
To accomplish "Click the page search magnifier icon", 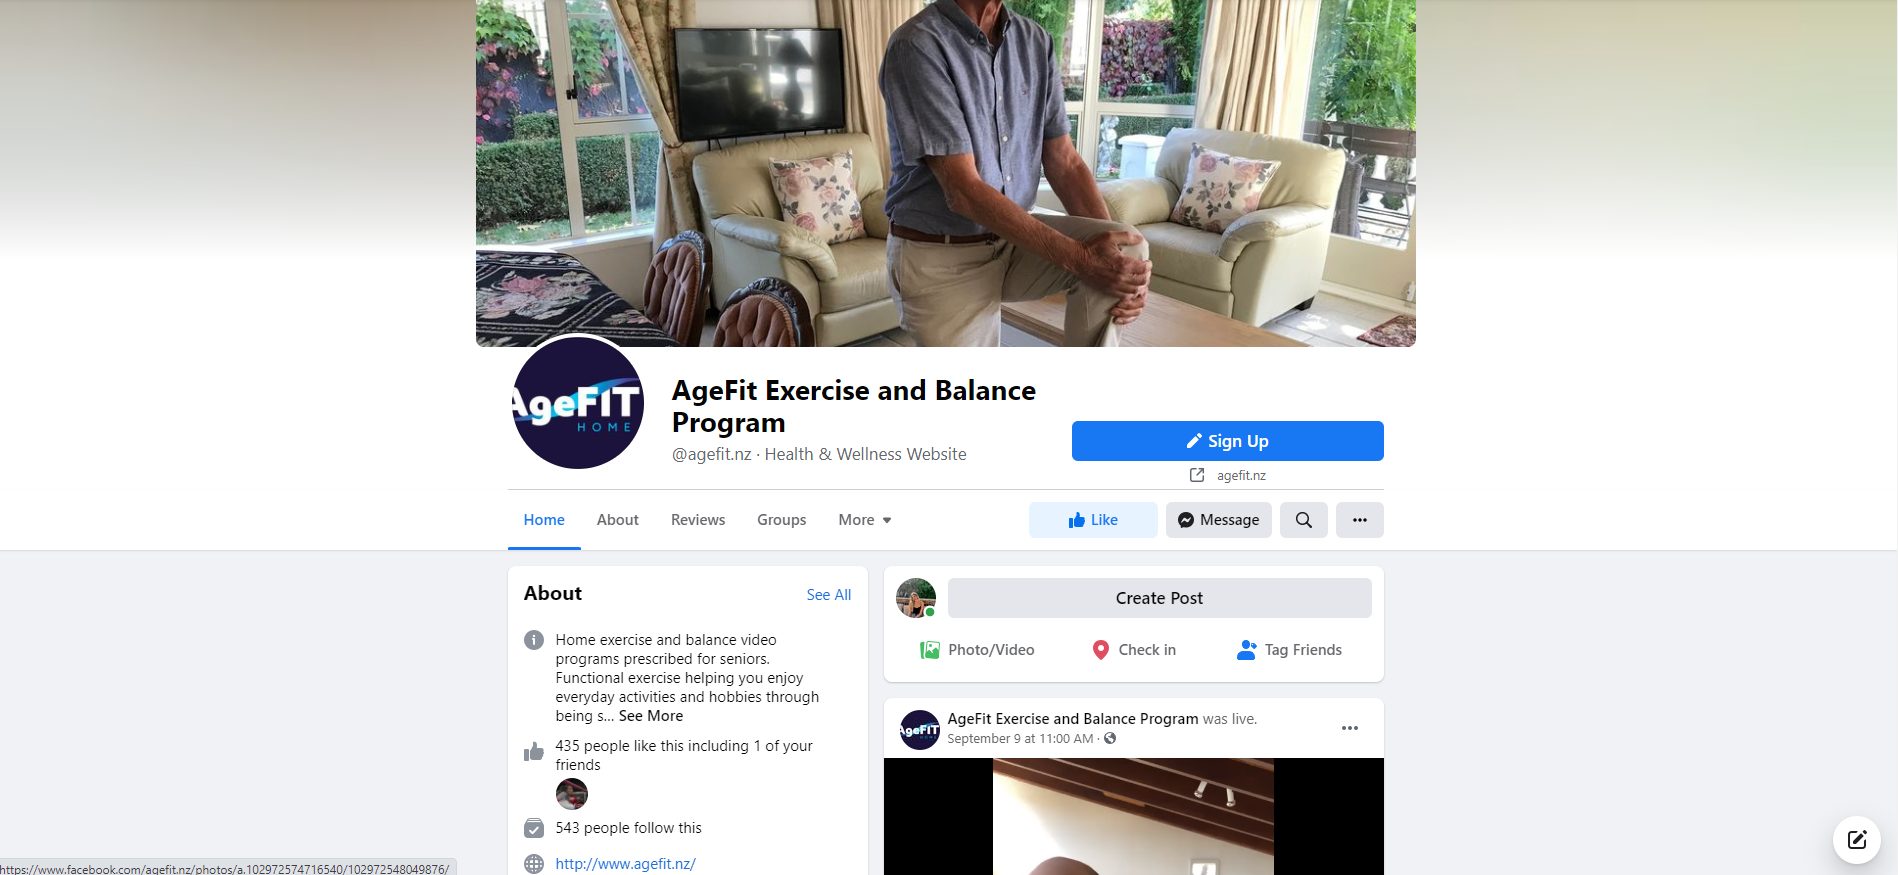I will point(1303,520).
